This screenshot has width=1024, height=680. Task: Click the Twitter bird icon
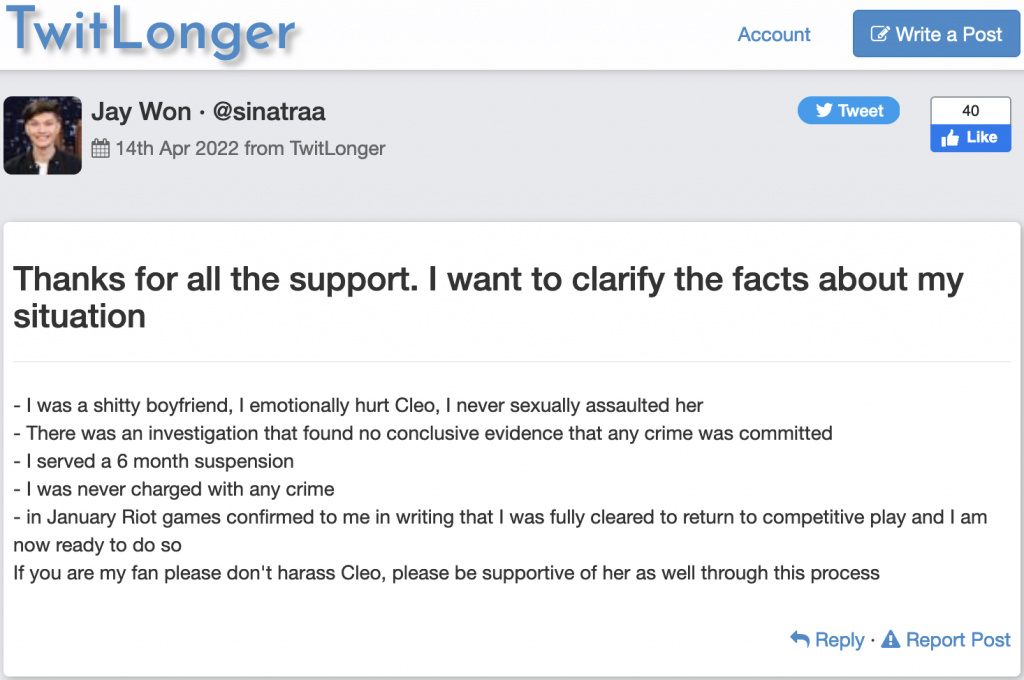pos(824,110)
